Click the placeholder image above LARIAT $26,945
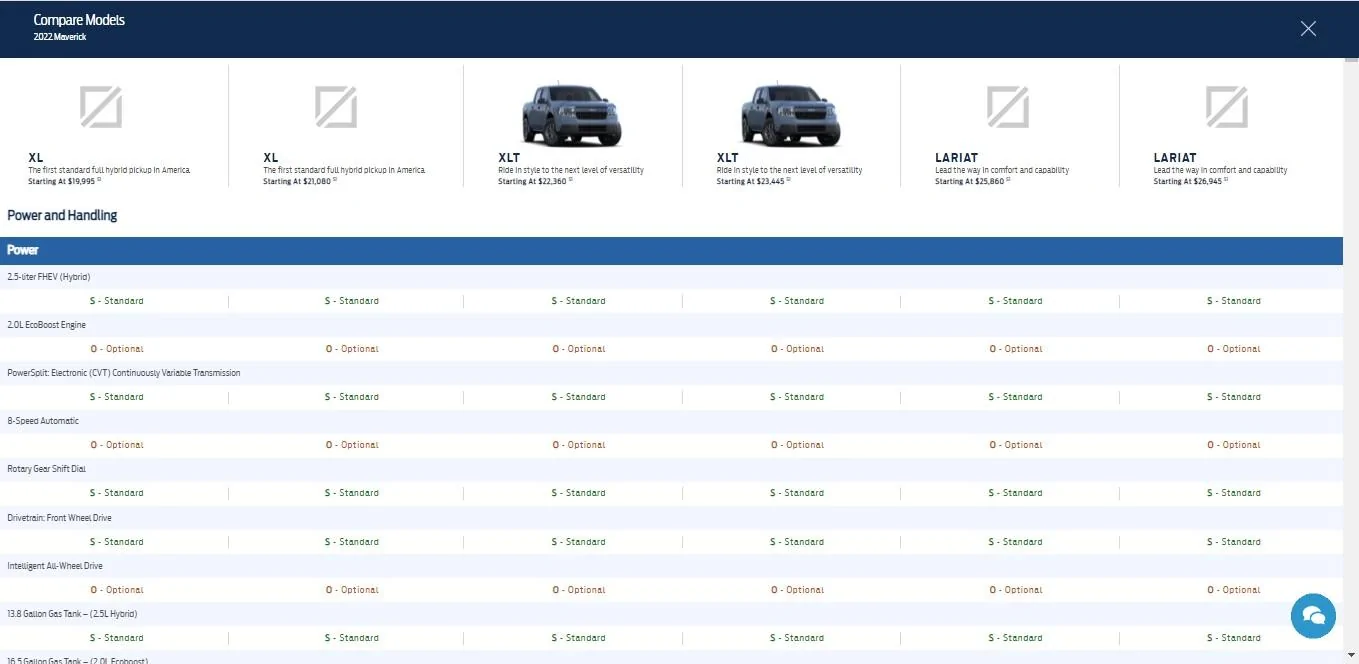1359x664 pixels. click(1227, 107)
